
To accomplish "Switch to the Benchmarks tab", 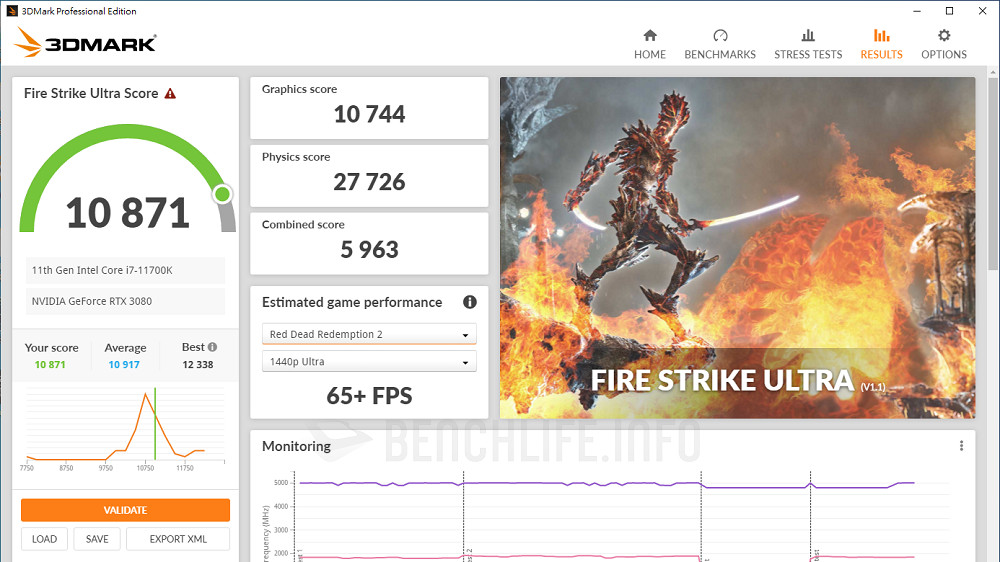I will (720, 44).
